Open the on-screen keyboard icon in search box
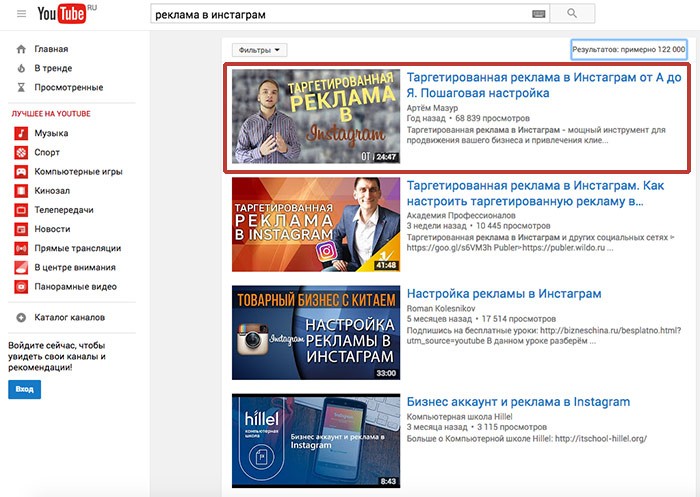Screen dimensions: 700x497 [x=539, y=14]
